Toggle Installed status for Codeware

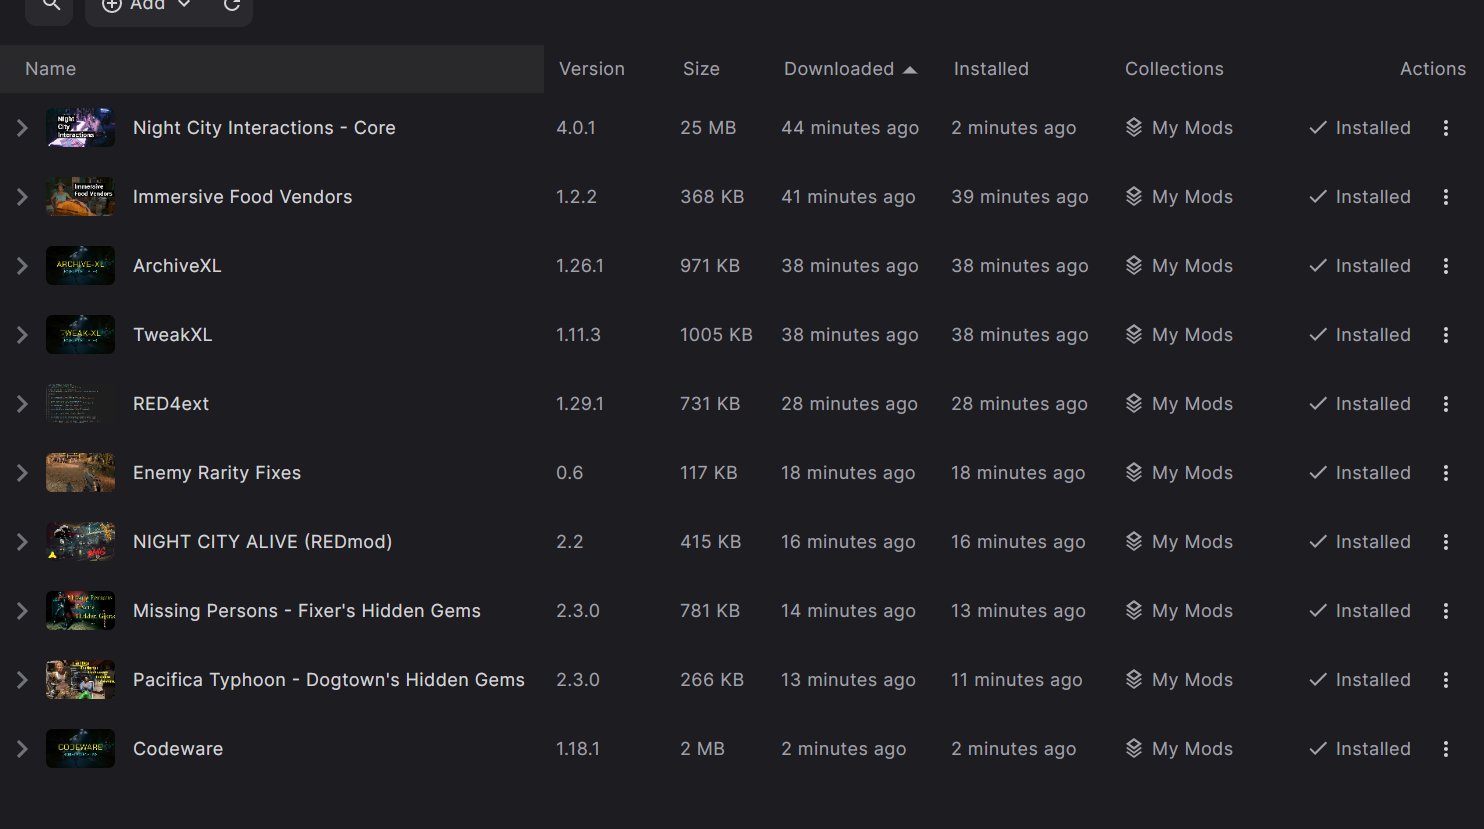pyautogui.click(x=1360, y=749)
